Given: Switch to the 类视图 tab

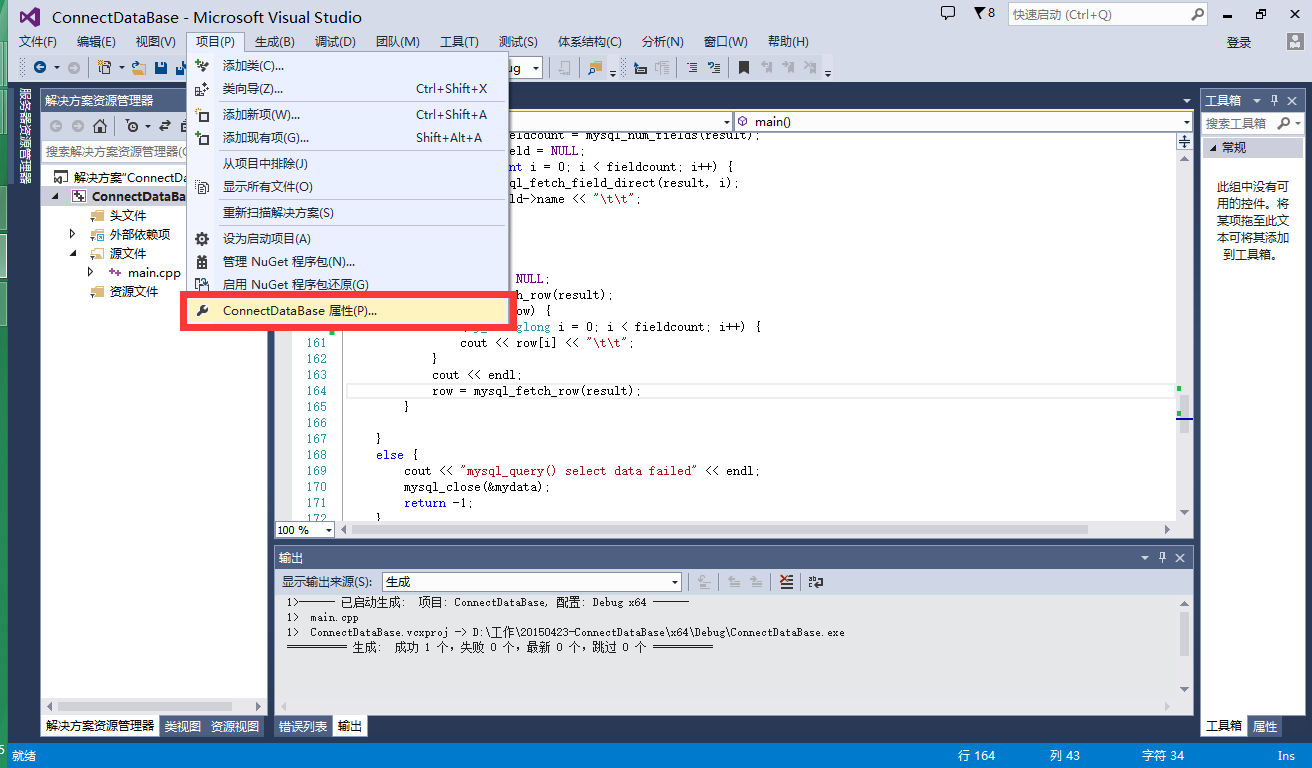Looking at the screenshot, I should click(183, 726).
